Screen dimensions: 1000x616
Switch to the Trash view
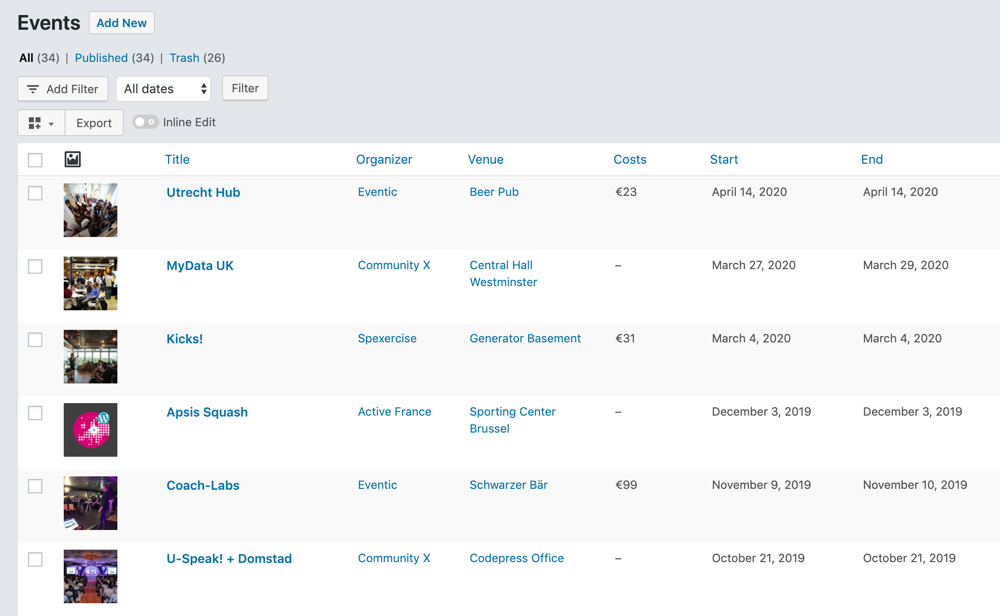[184, 58]
